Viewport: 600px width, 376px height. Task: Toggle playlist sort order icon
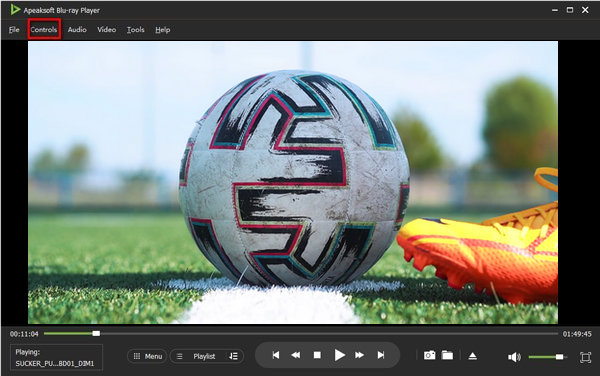tap(233, 356)
